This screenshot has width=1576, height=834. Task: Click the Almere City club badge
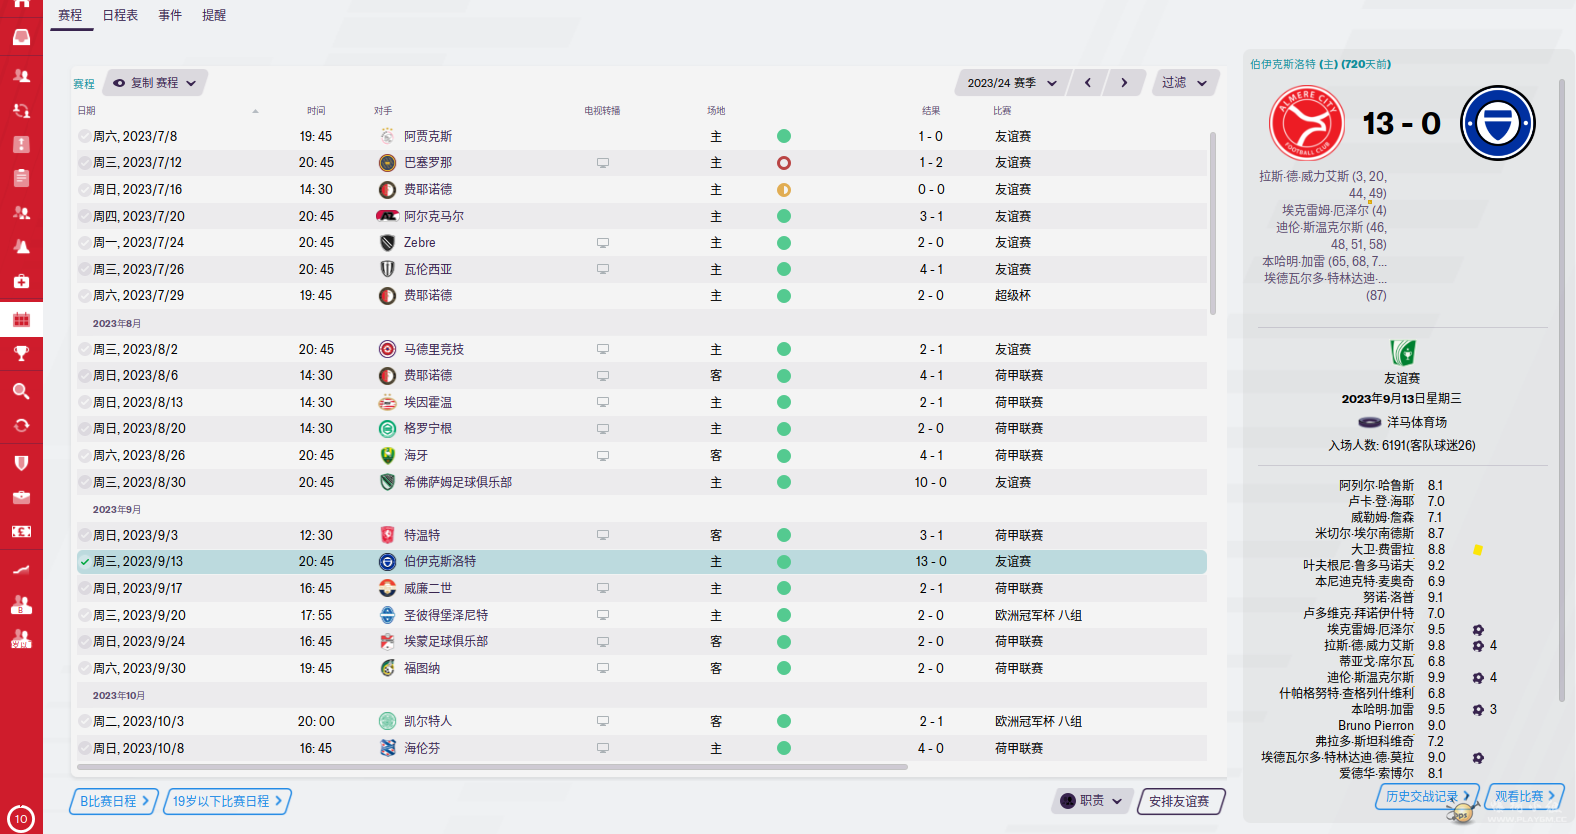pyautogui.click(x=1306, y=124)
